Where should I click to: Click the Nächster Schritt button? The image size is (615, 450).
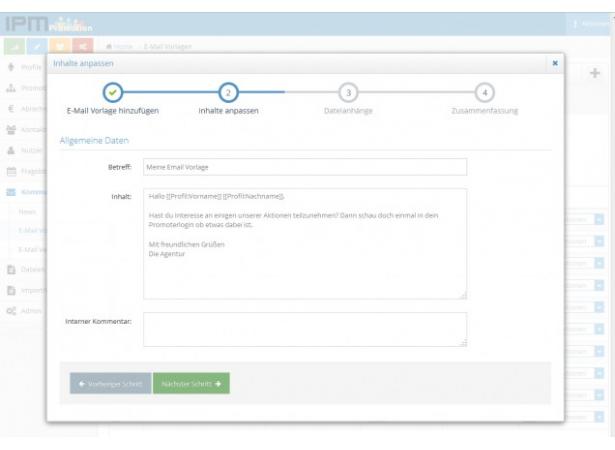click(190, 385)
